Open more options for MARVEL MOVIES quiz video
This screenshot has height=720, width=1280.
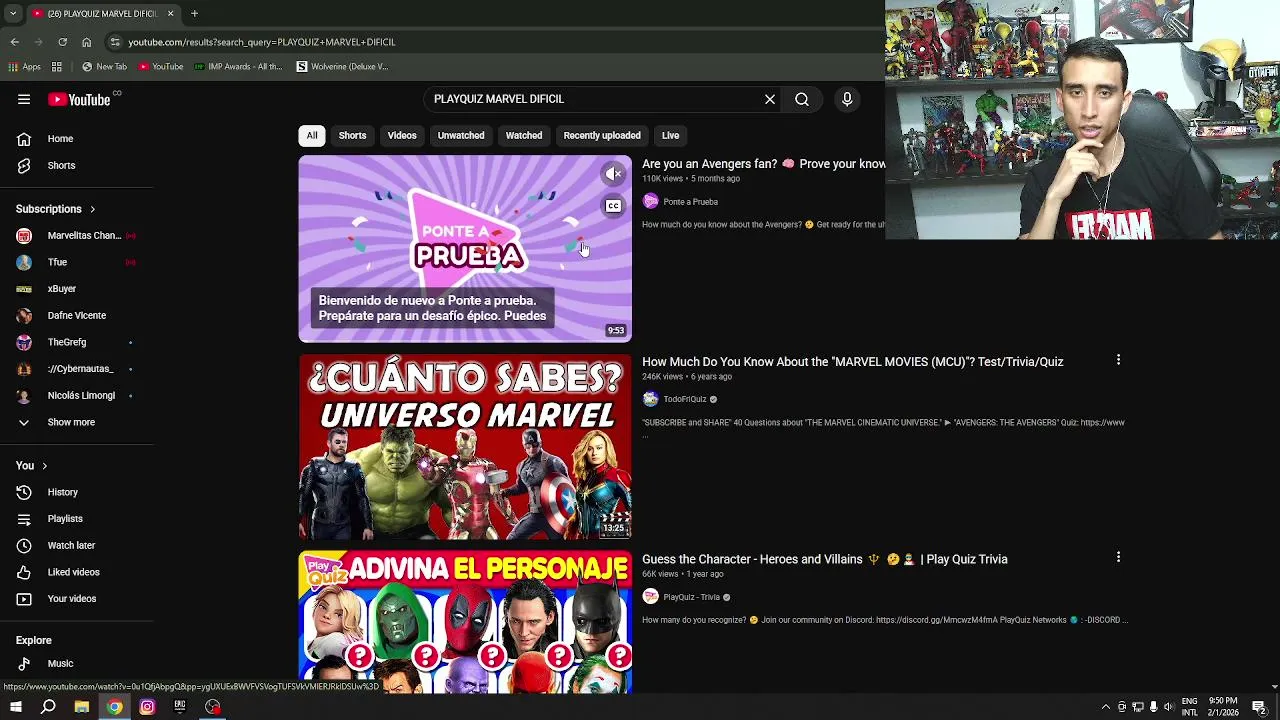pos(1118,359)
